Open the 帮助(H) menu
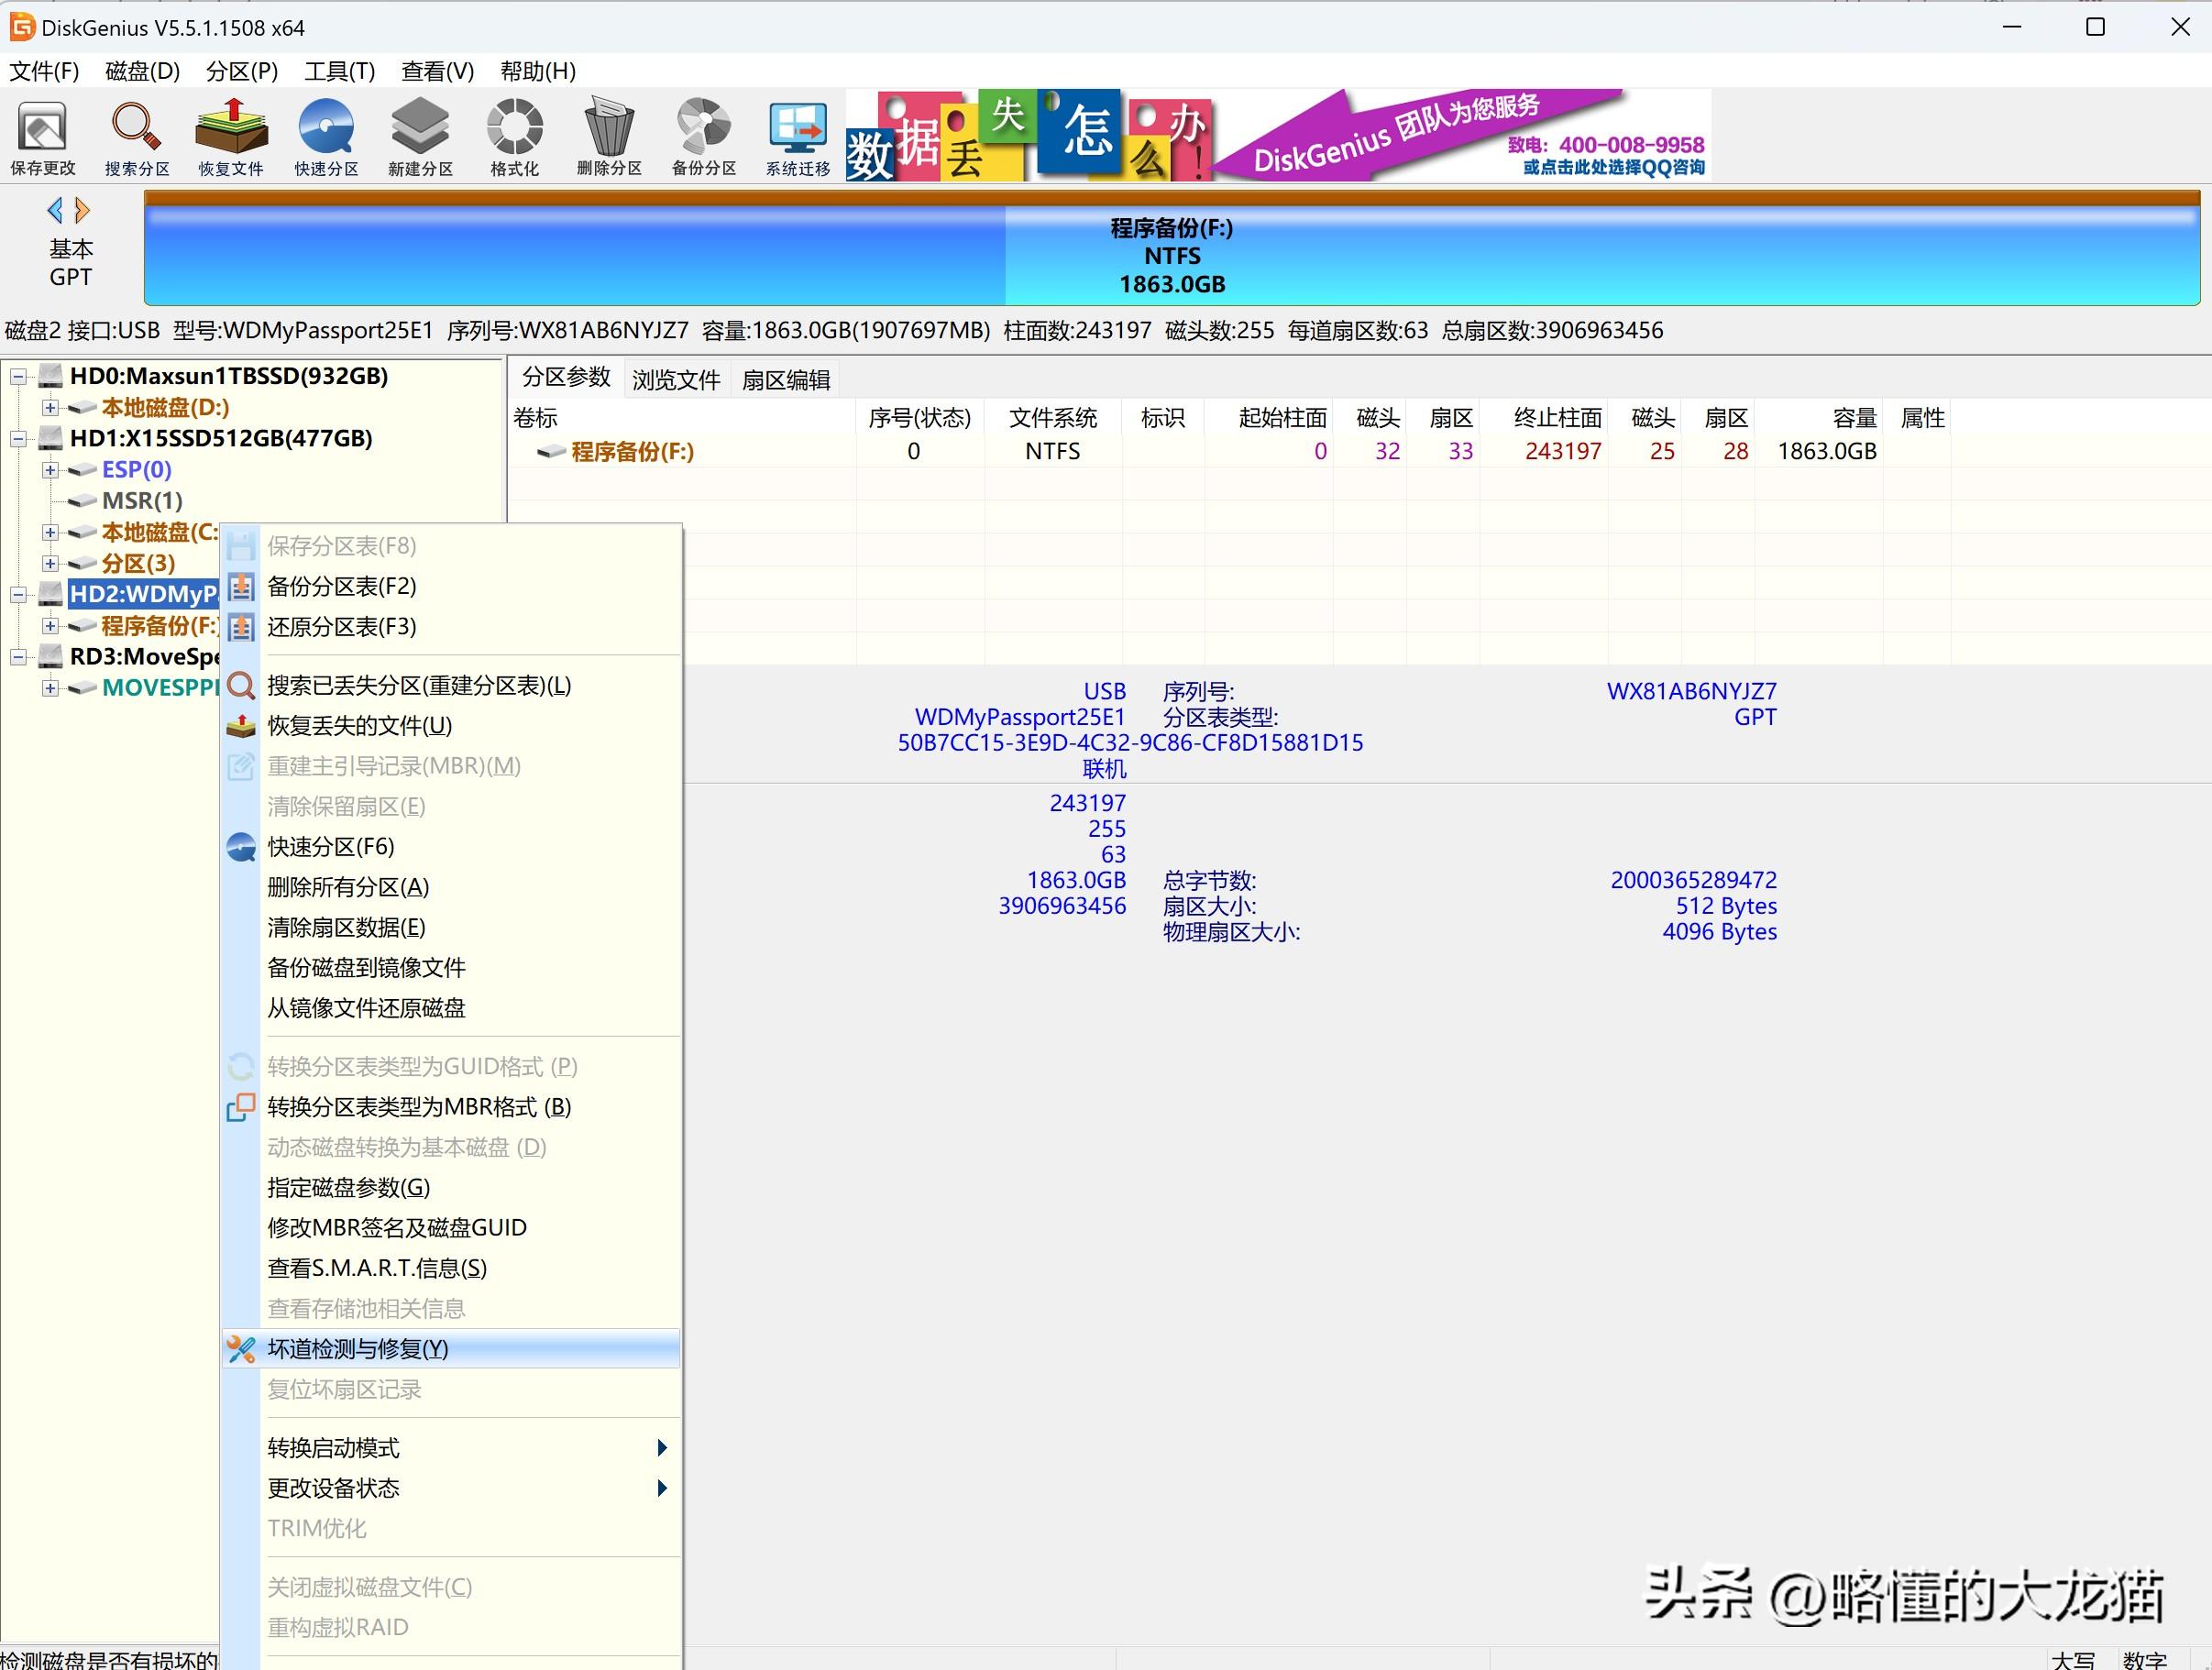 538,71
